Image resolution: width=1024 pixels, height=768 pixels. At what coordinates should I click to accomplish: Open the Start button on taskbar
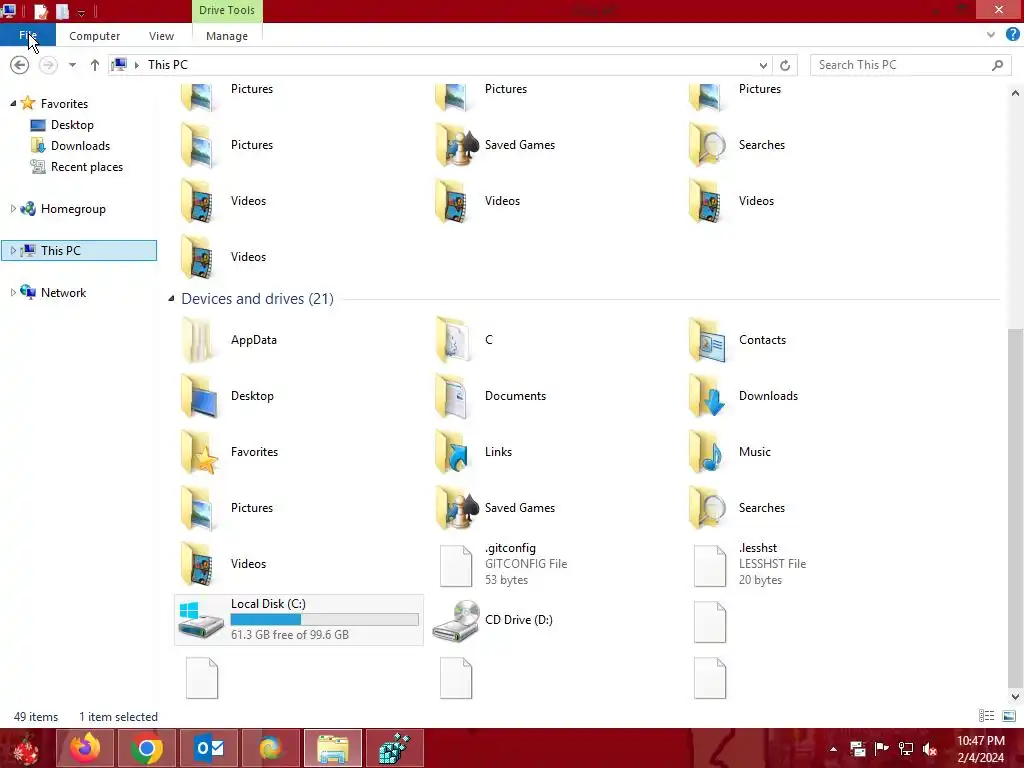tap(25, 748)
